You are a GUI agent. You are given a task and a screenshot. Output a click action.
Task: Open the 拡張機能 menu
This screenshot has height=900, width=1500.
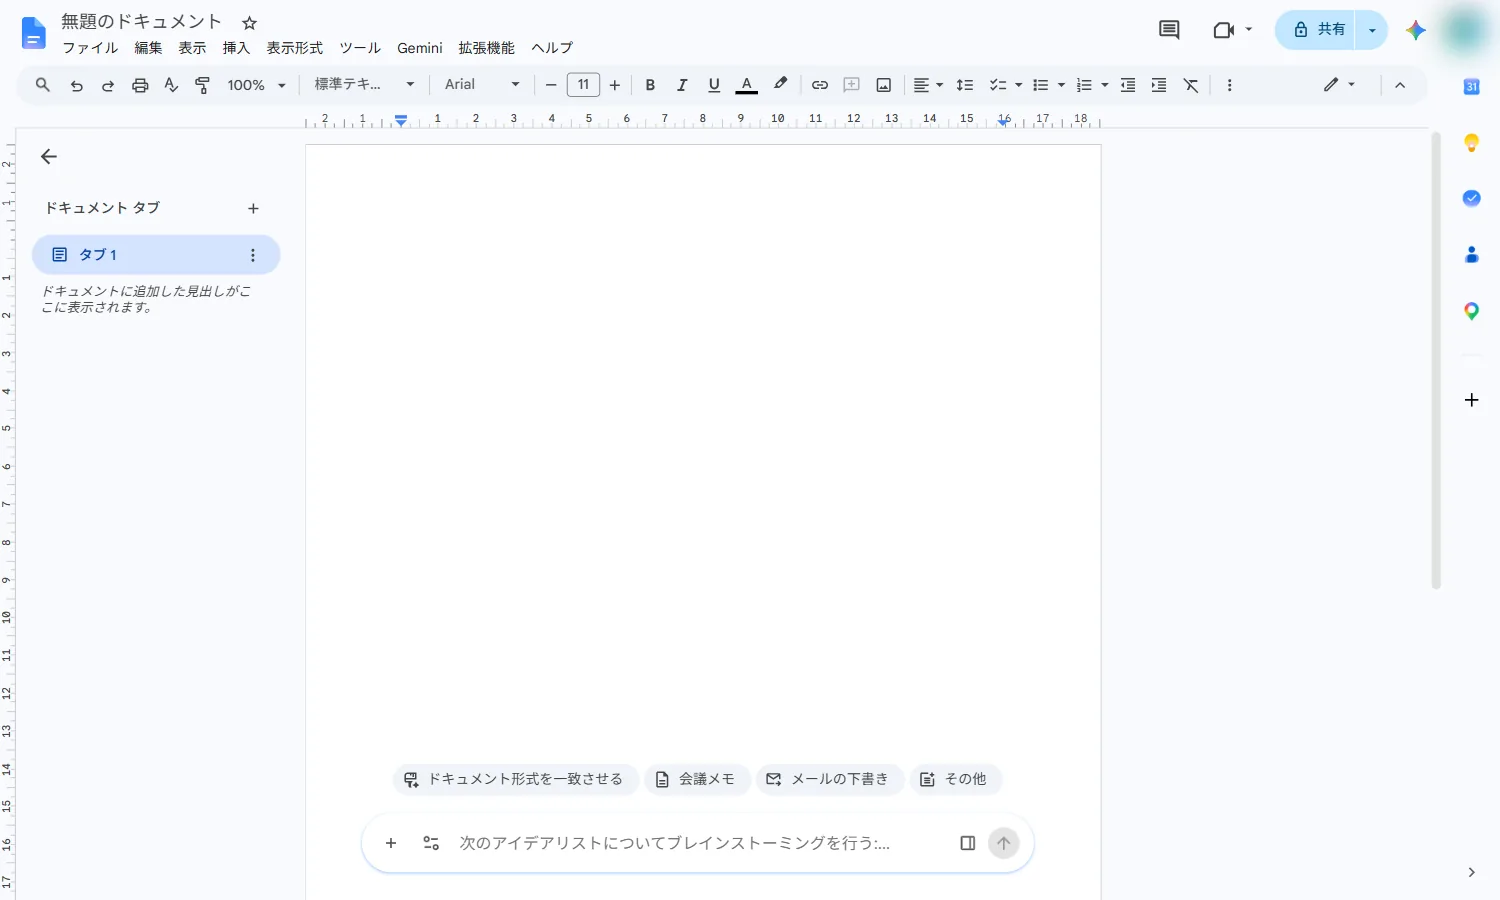(486, 48)
